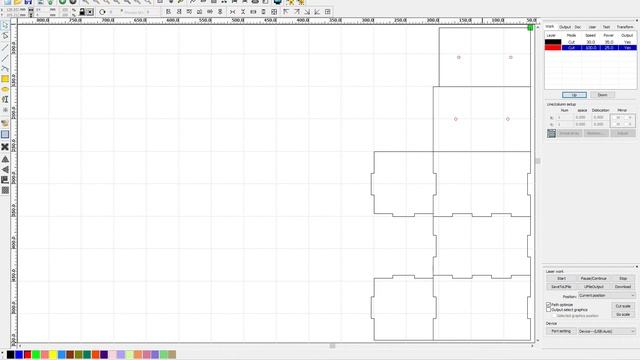
Task: Click the horizontal equal spacing icon
Action: pyautogui.click(x=232, y=12)
